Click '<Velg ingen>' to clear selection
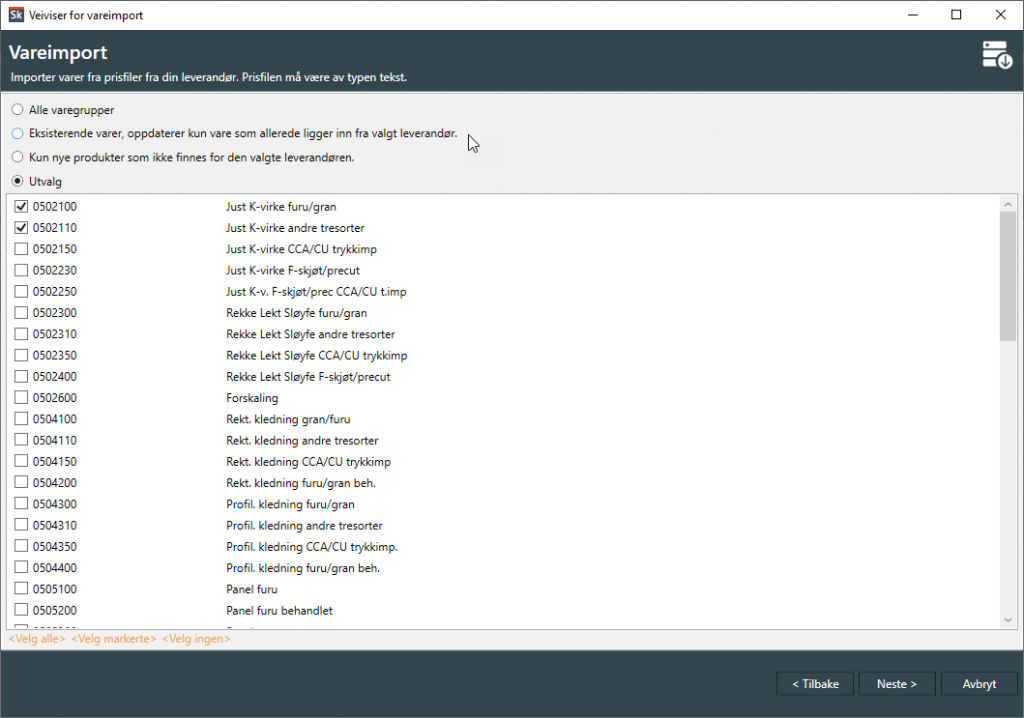This screenshot has height=718, width=1024. [x=196, y=638]
